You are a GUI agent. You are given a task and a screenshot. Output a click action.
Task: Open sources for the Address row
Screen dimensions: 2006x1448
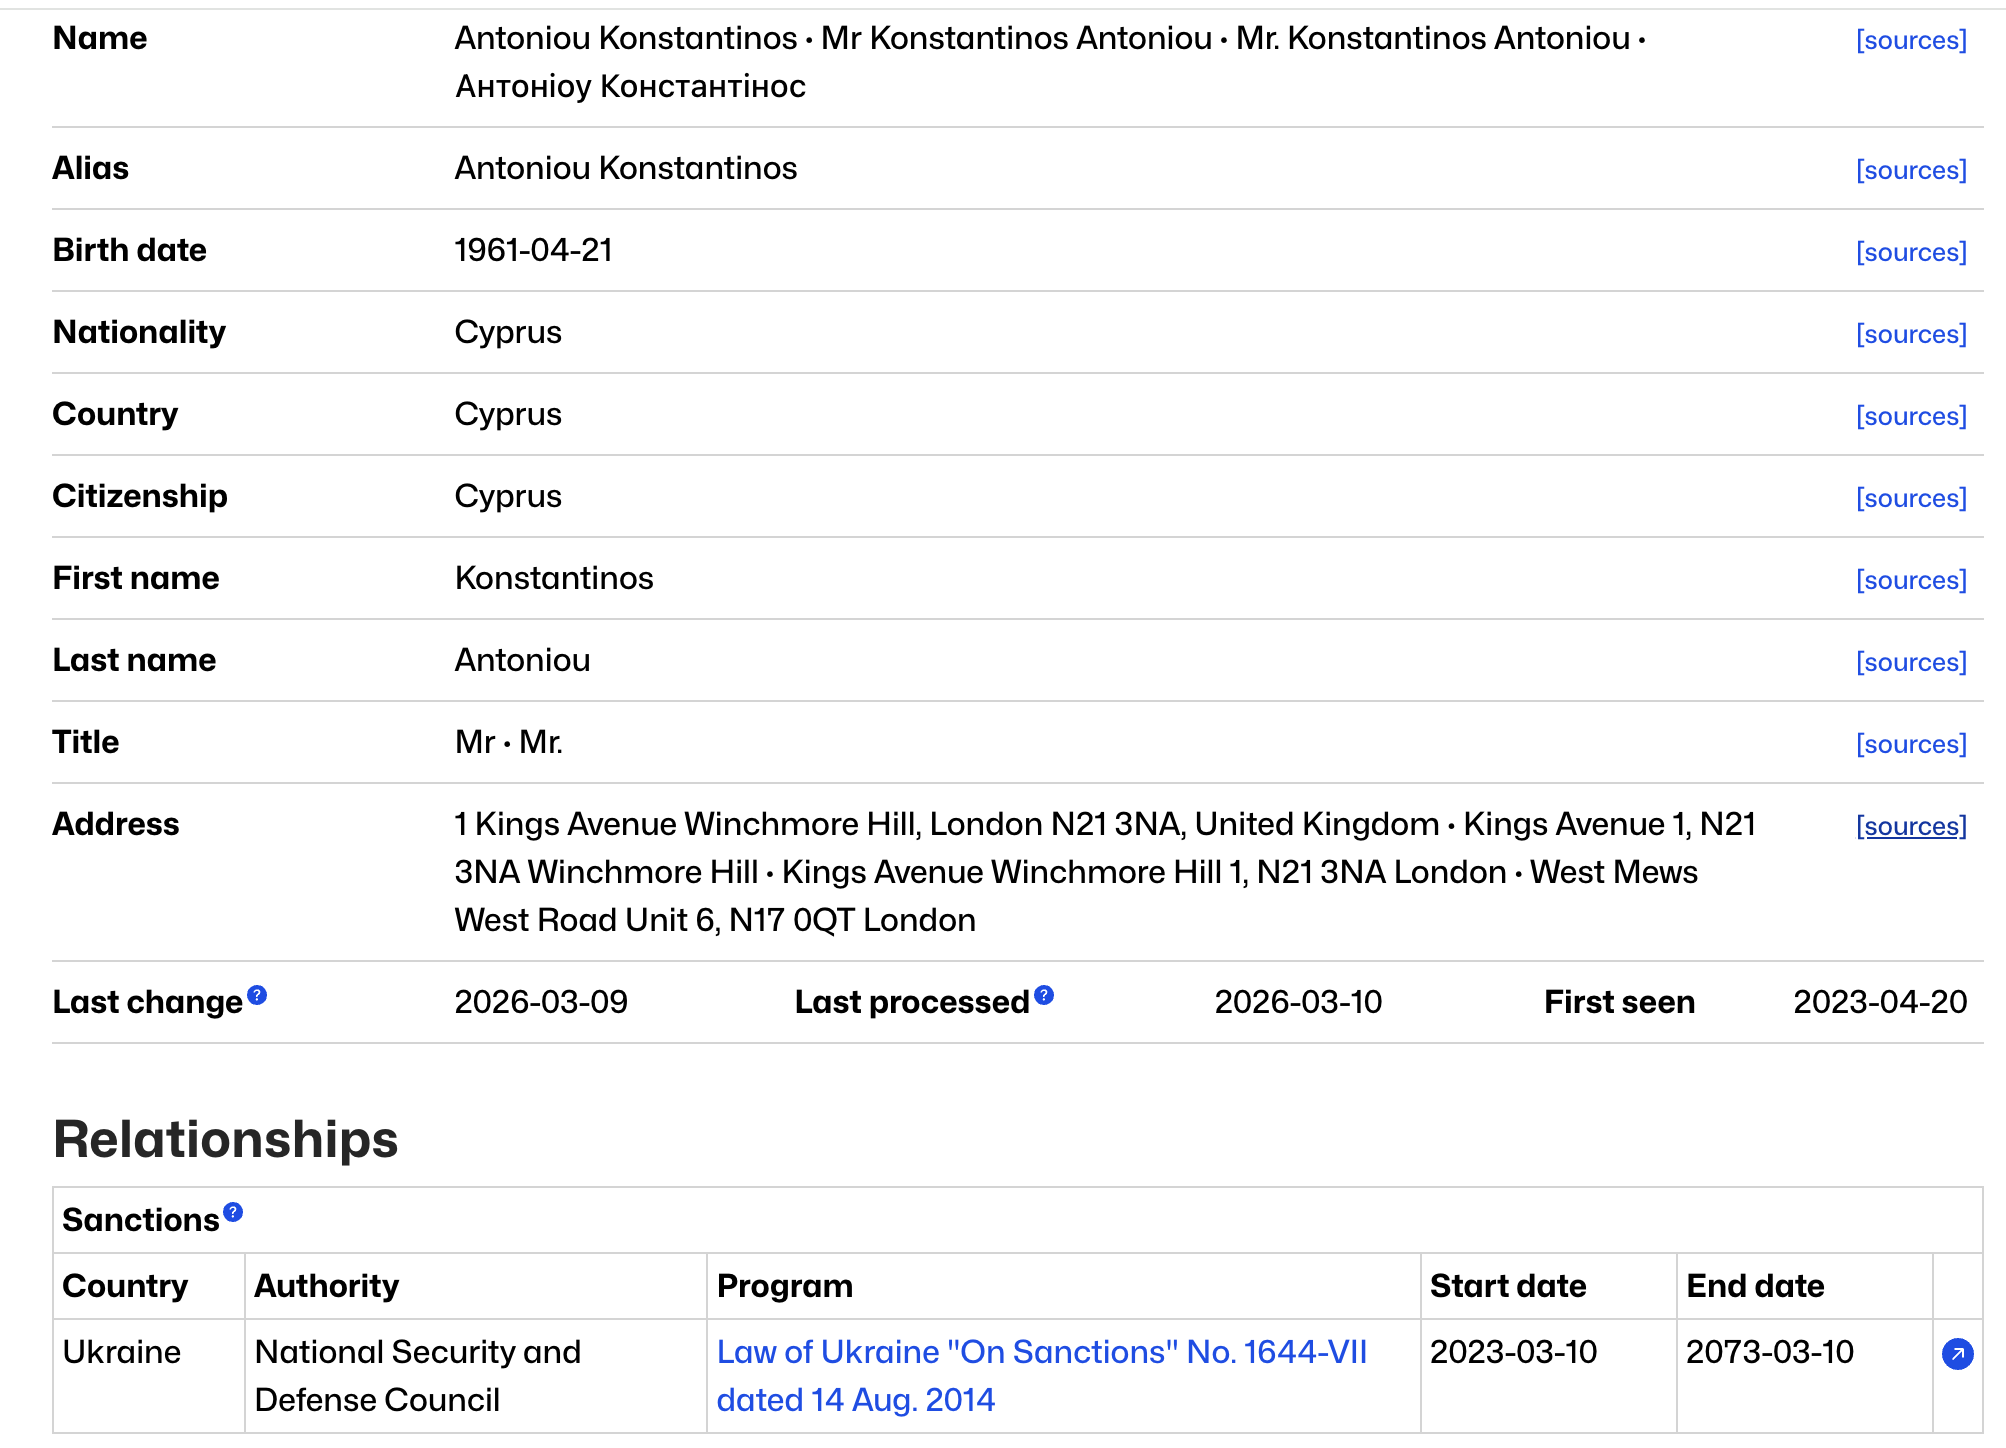point(1910,826)
